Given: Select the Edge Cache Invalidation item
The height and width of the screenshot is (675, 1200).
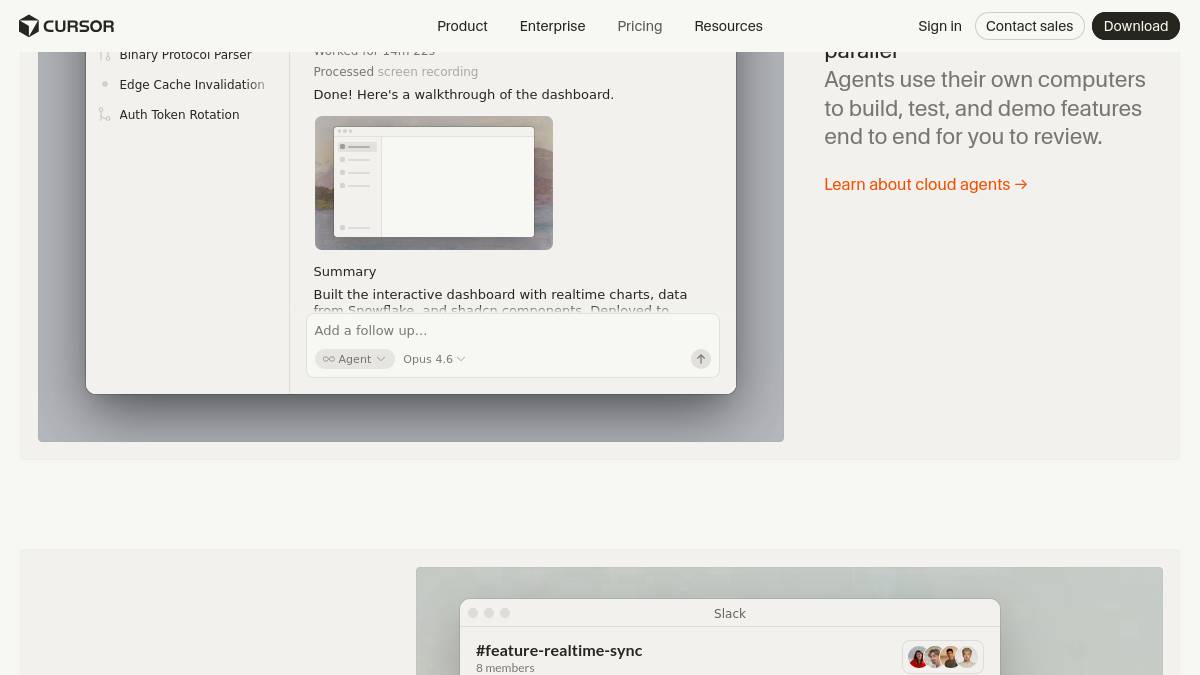Looking at the screenshot, I should pyautogui.click(x=192, y=85).
